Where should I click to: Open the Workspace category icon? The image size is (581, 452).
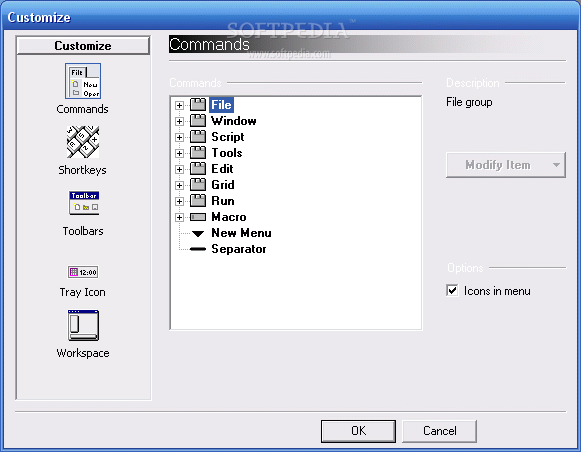(x=83, y=325)
